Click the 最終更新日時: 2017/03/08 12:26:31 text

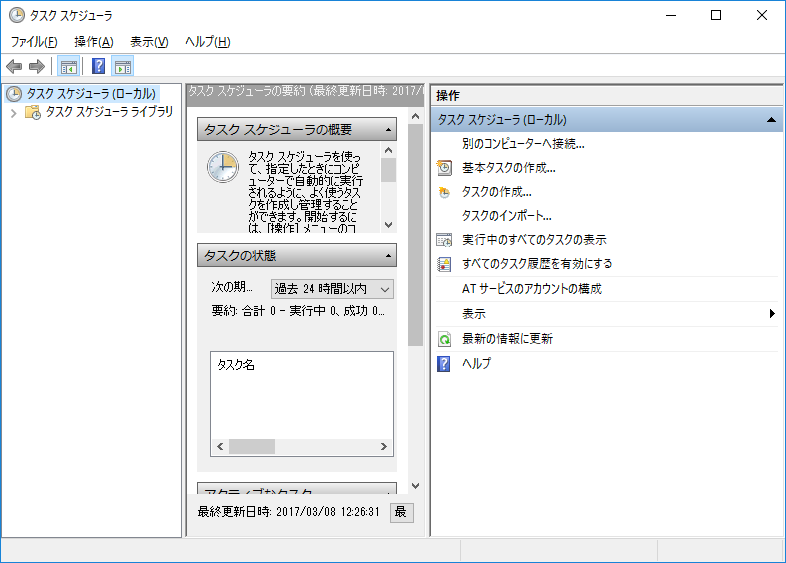tap(288, 512)
